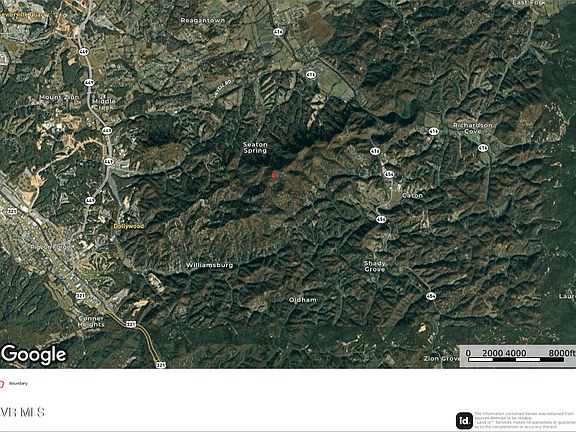Click the red property boundary marker
Viewport: 576px width, 432px height.
(274, 176)
